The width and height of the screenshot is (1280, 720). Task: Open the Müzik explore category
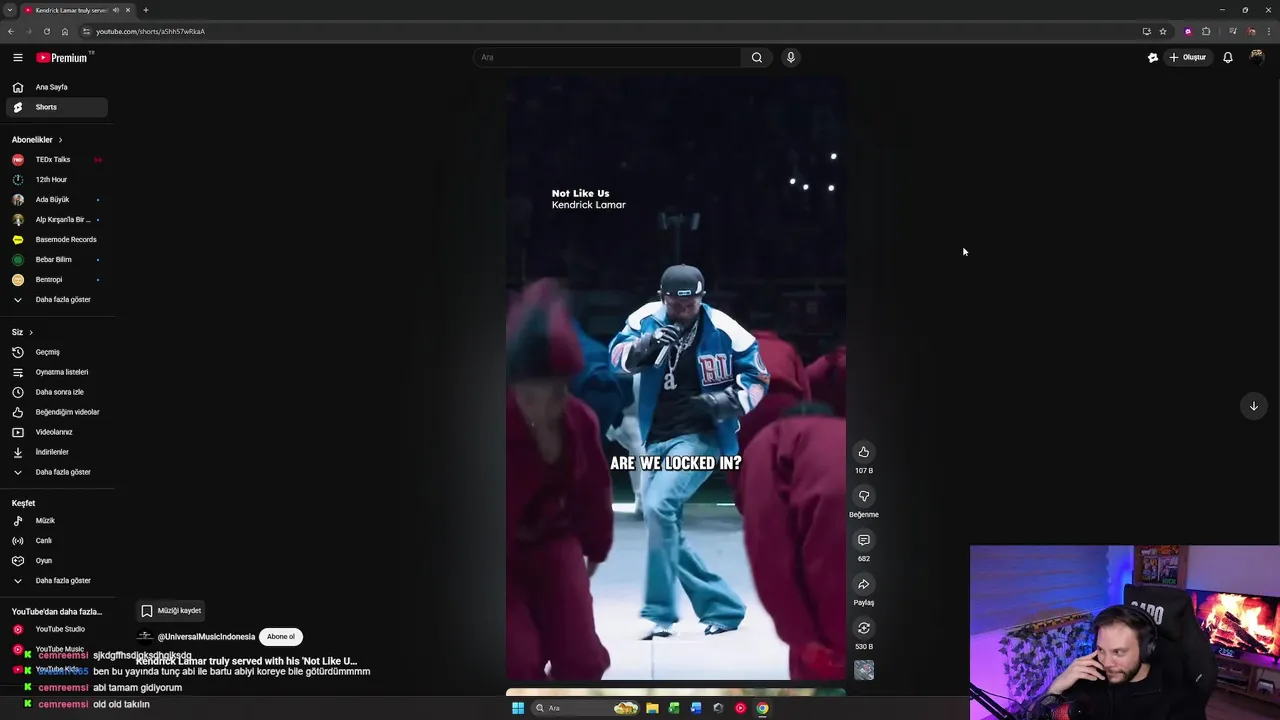pyautogui.click(x=56, y=520)
